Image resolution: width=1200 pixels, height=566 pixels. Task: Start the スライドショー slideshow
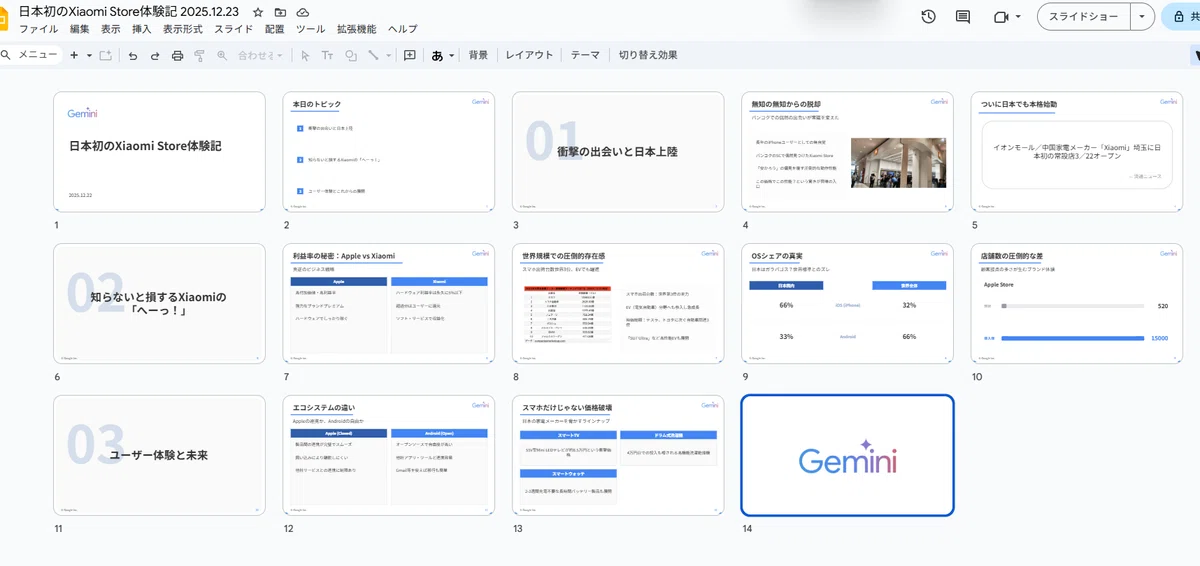click(x=1083, y=17)
